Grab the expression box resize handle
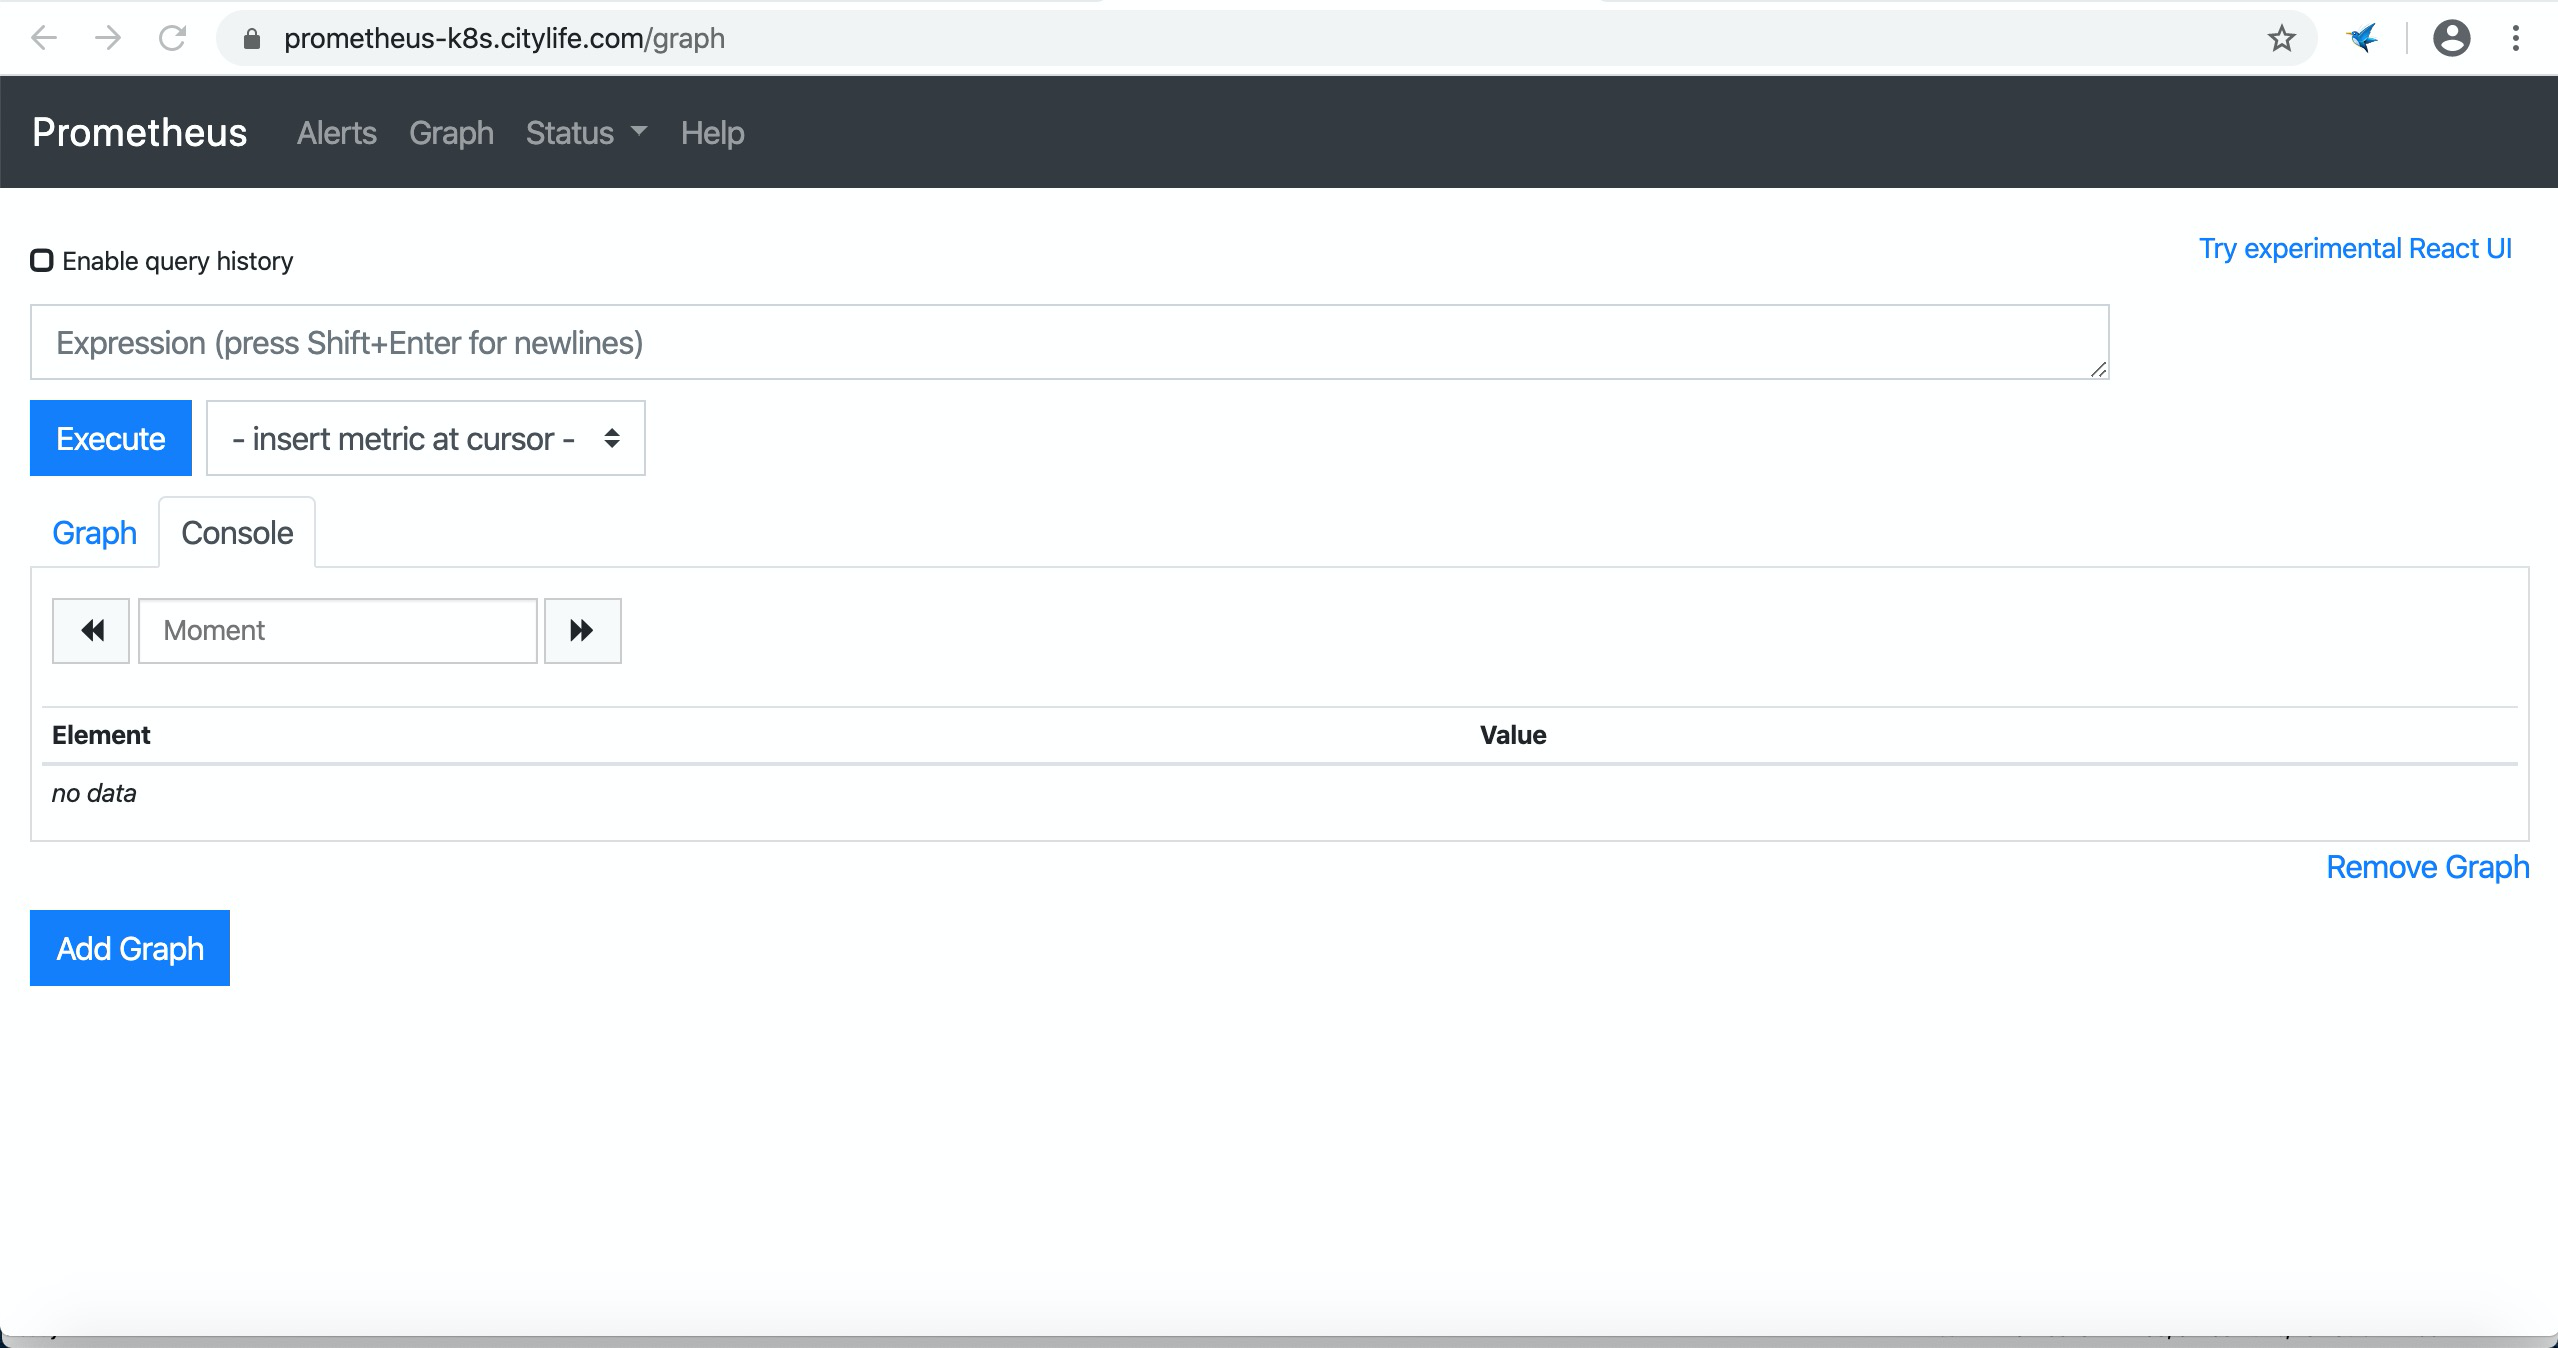 coord(2098,369)
